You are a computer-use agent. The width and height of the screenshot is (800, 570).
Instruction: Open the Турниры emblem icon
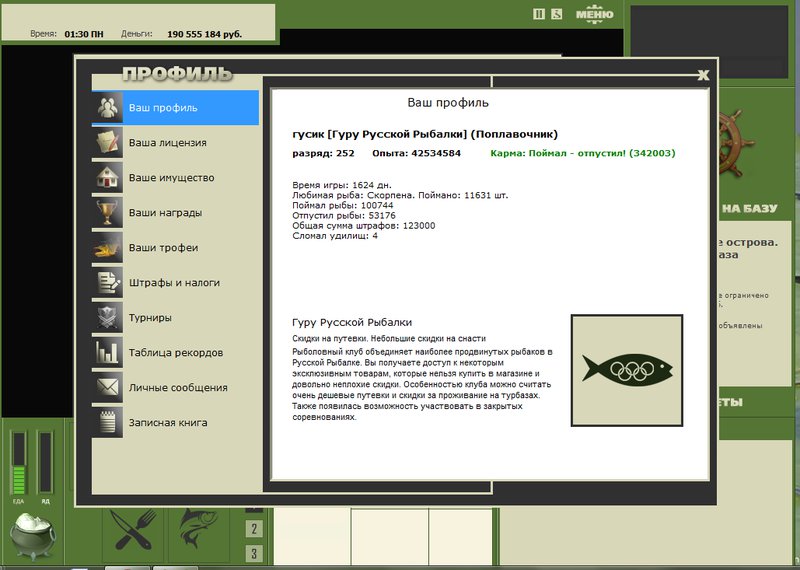(108, 318)
